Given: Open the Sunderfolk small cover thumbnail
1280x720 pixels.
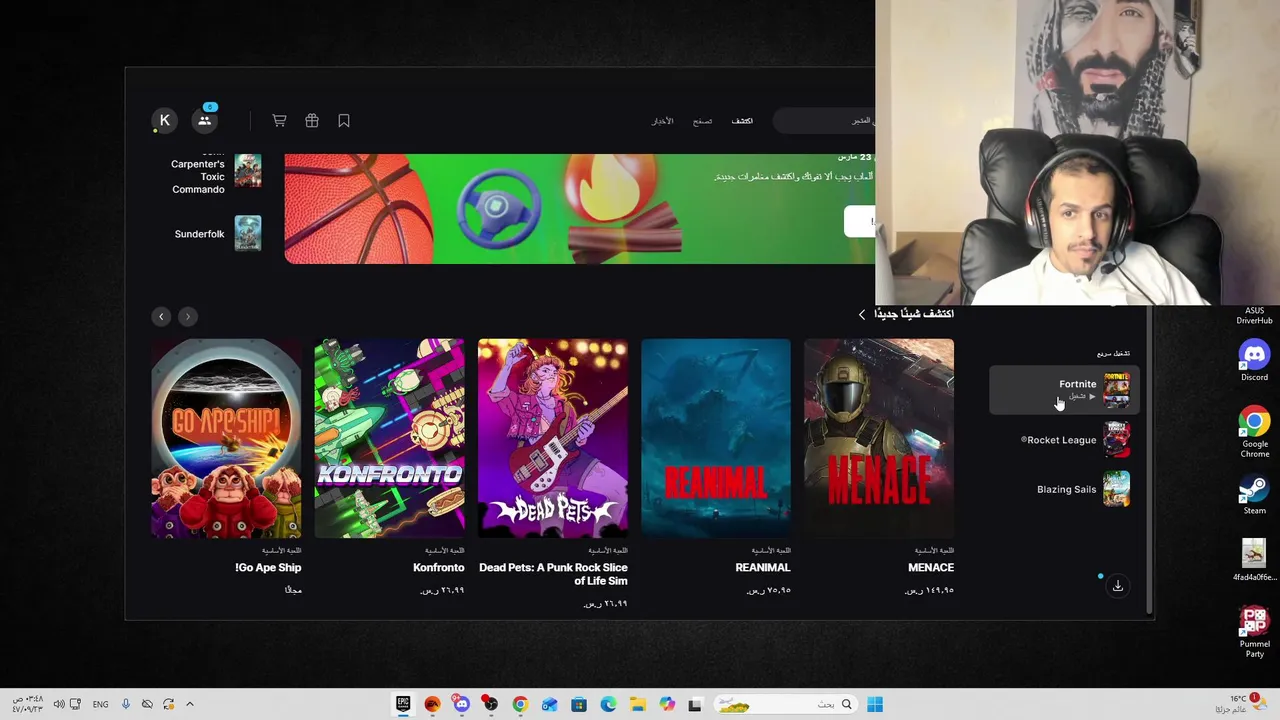Looking at the screenshot, I should pyautogui.click(x=247, y=233).
